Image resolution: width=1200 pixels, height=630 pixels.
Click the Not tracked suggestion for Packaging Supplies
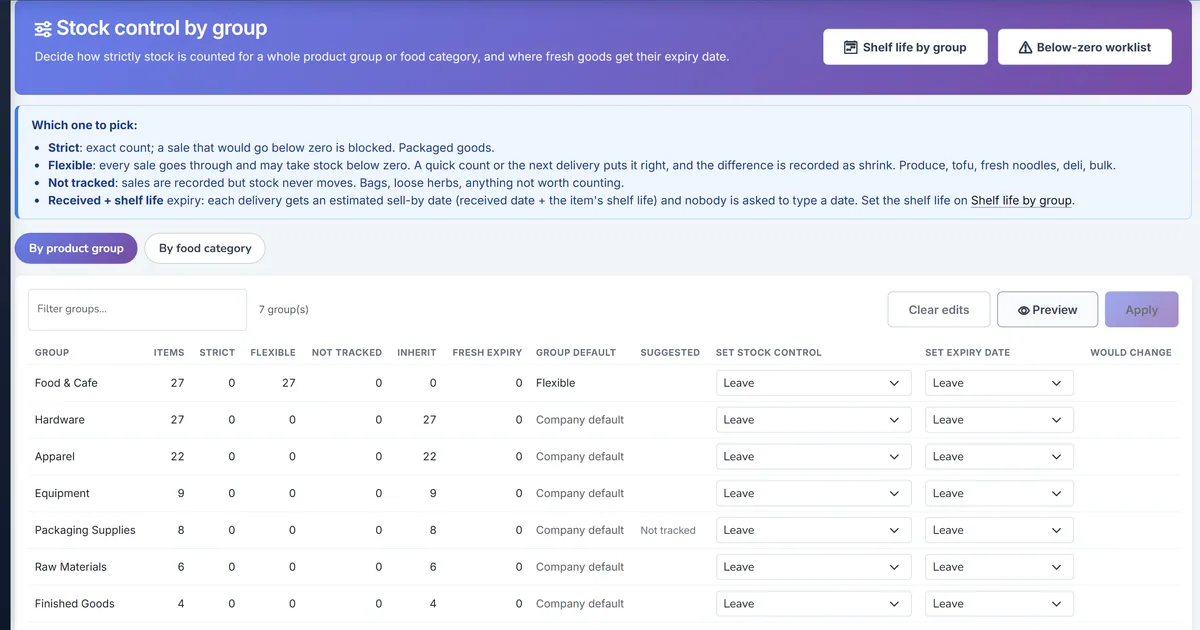[x=668, y=530]
